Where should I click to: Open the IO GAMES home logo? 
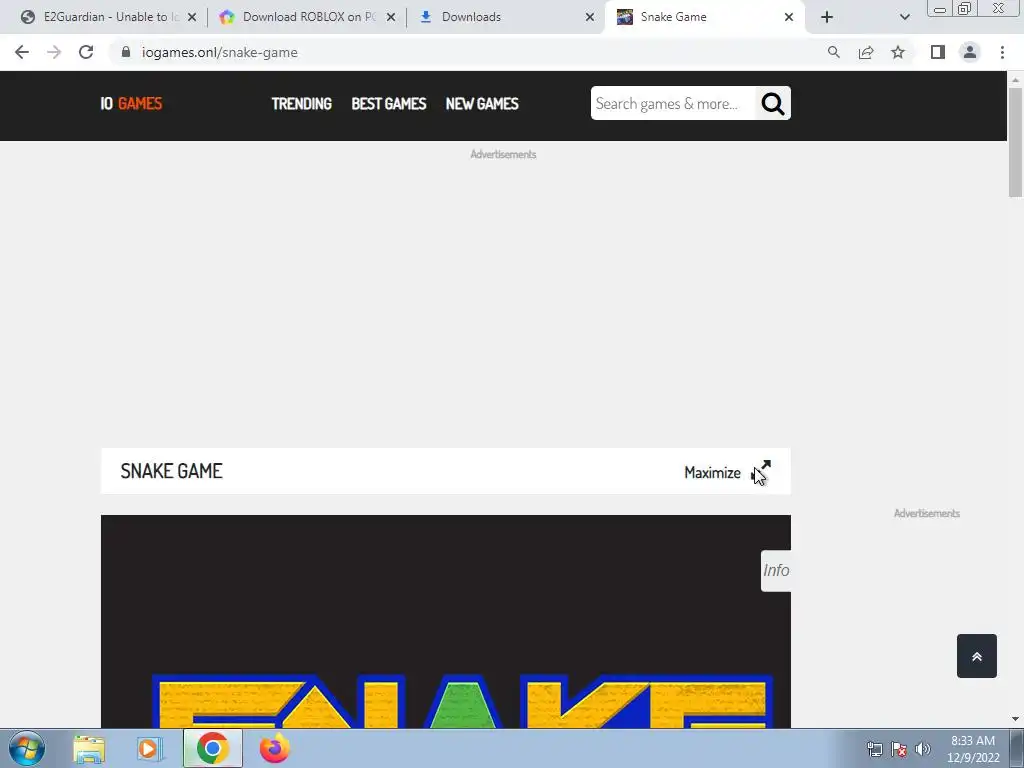[x=131, y=103]
